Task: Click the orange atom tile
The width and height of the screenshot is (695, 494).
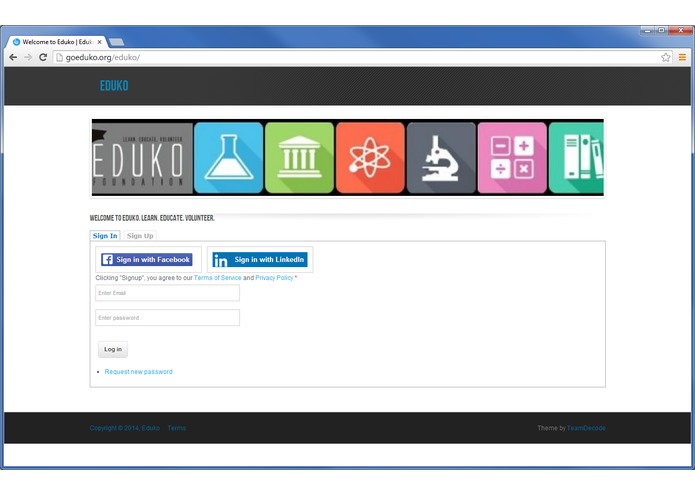Action: click(370, 158)
